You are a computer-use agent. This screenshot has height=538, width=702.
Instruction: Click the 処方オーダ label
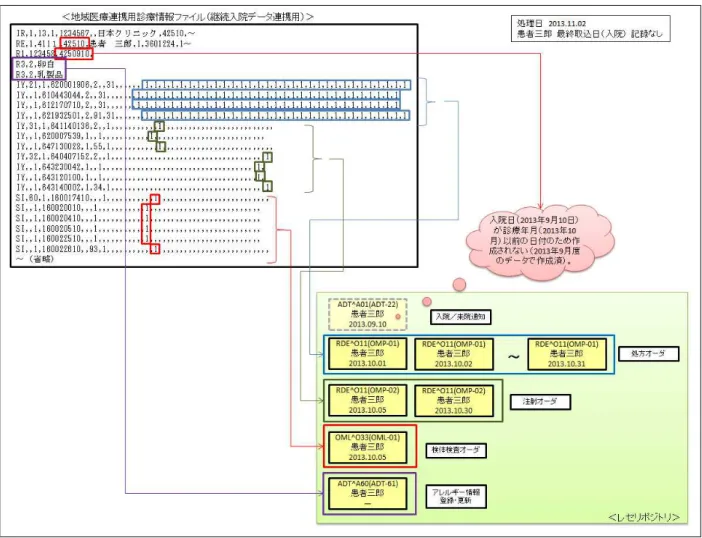pos(648,354)
